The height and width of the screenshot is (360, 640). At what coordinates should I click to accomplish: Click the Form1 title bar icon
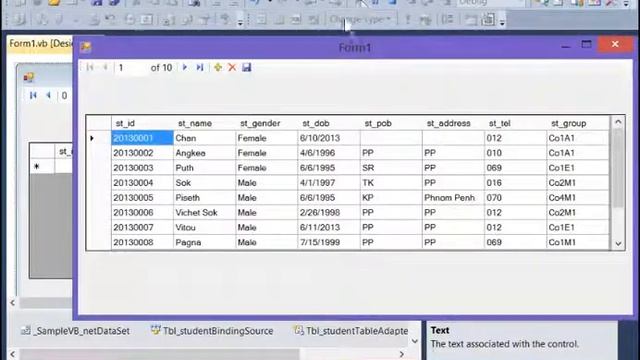(86, 47)
